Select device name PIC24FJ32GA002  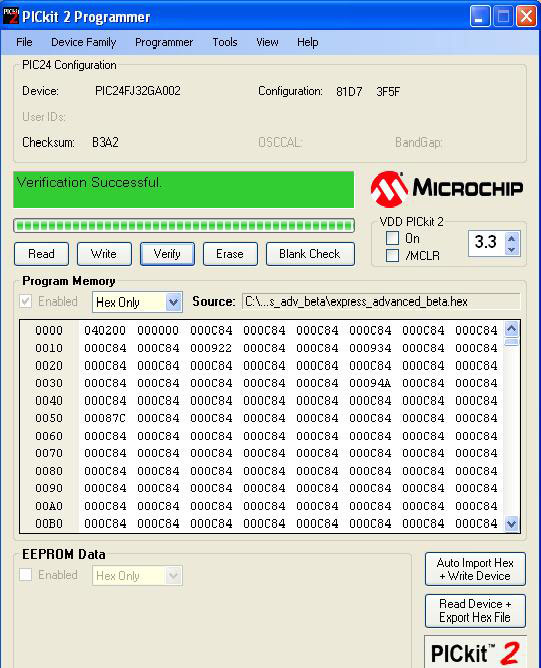pyautogui.click(x=138, y=91)
